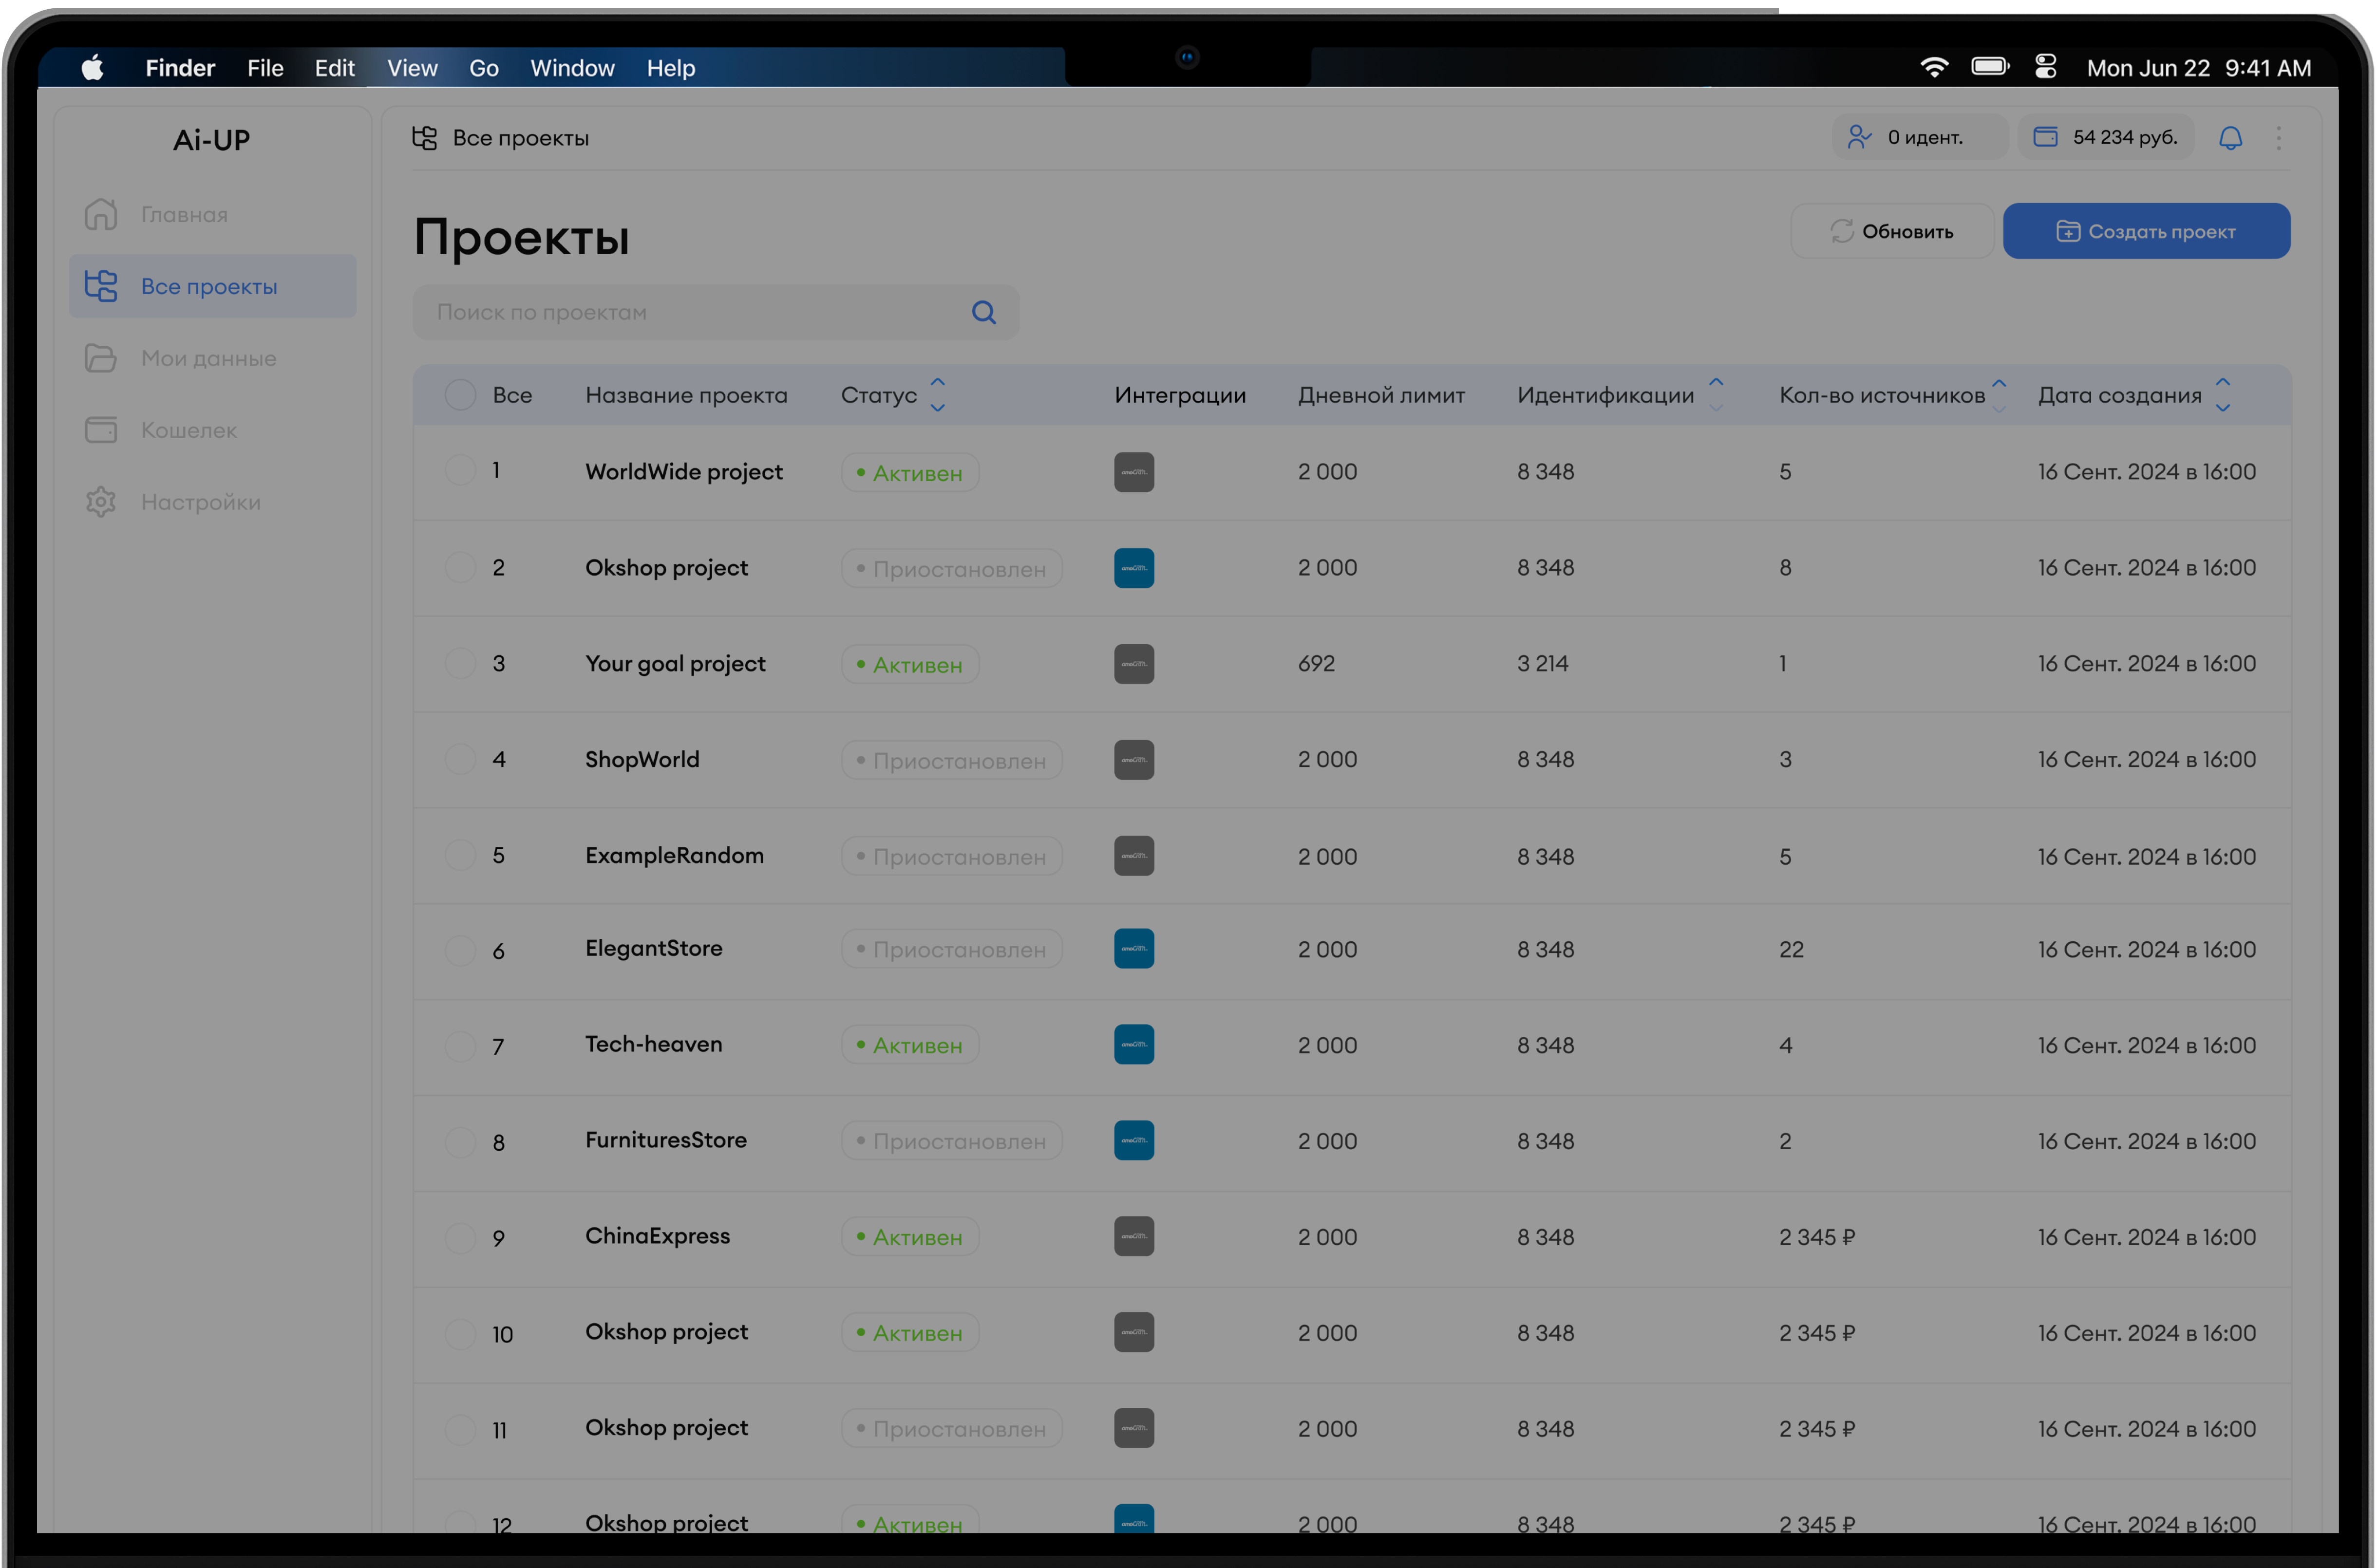Sort by the Статус column arrows
The image size is (2379, 1568).
click(937, 395)
